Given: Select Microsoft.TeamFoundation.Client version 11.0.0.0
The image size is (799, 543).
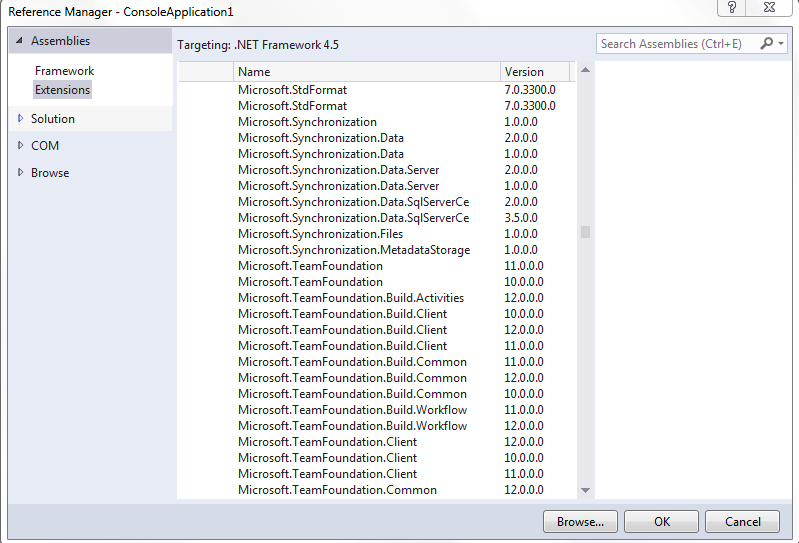Looking at the screenshot, I should click(377, 474).
